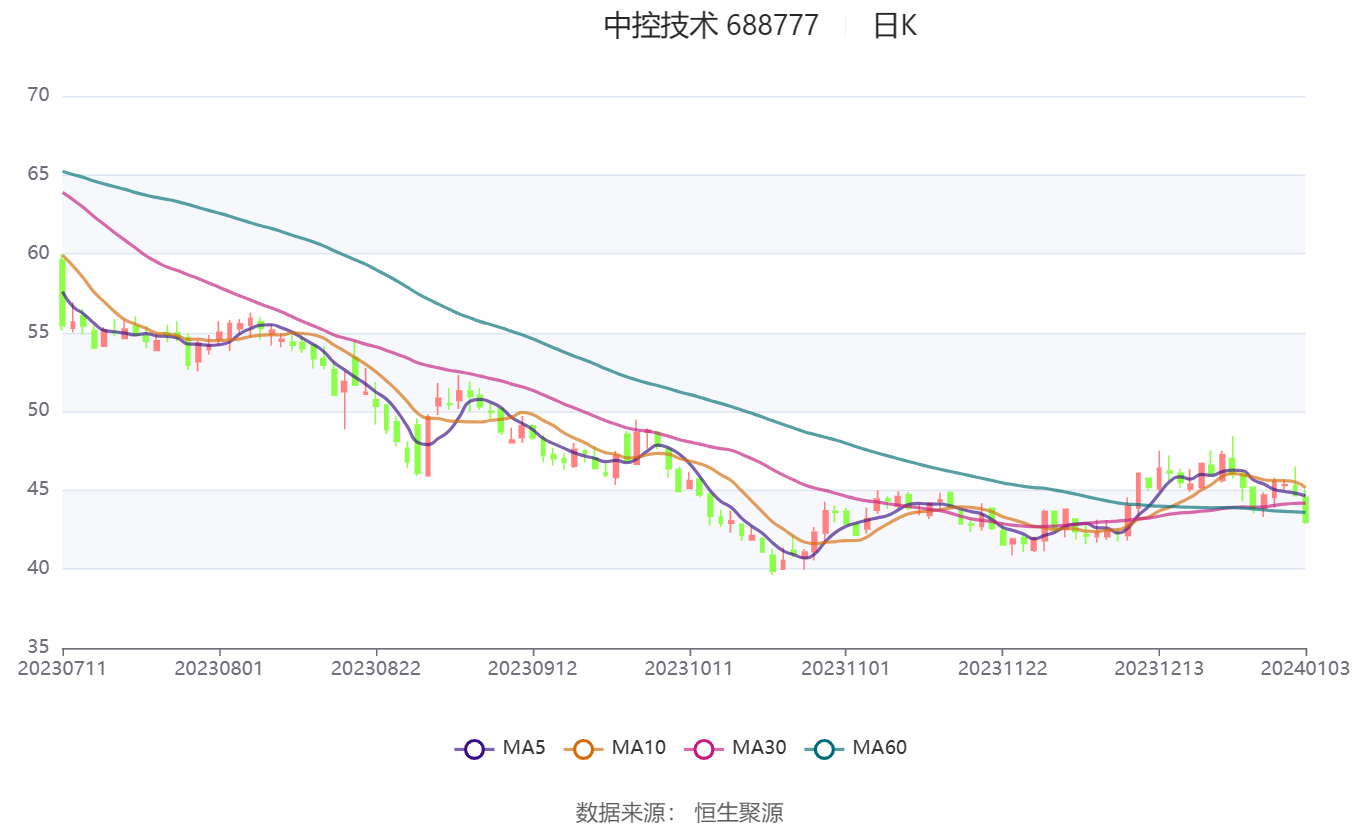Toggle the MA30 legend series

point(735,748)
